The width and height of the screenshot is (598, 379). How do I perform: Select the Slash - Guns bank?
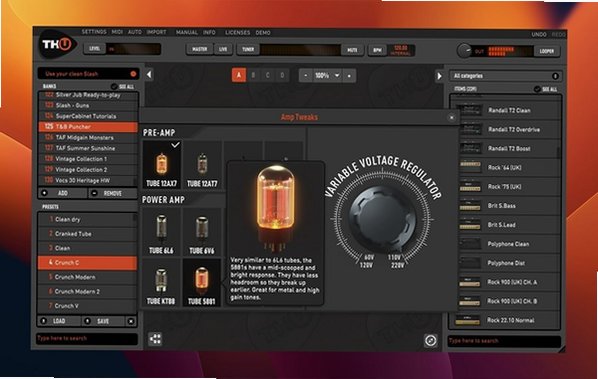pyautogui.click(x=88, y=105)
